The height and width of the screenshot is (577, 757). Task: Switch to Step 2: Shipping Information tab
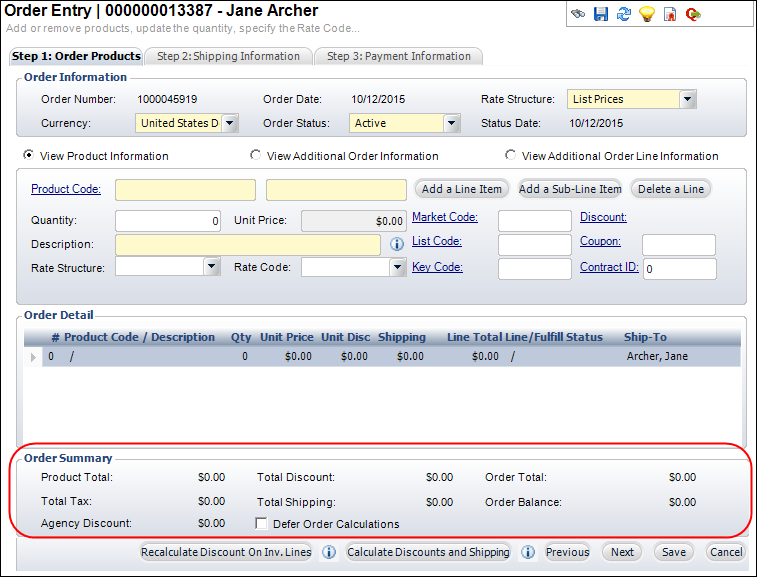[x=228, y=56]
